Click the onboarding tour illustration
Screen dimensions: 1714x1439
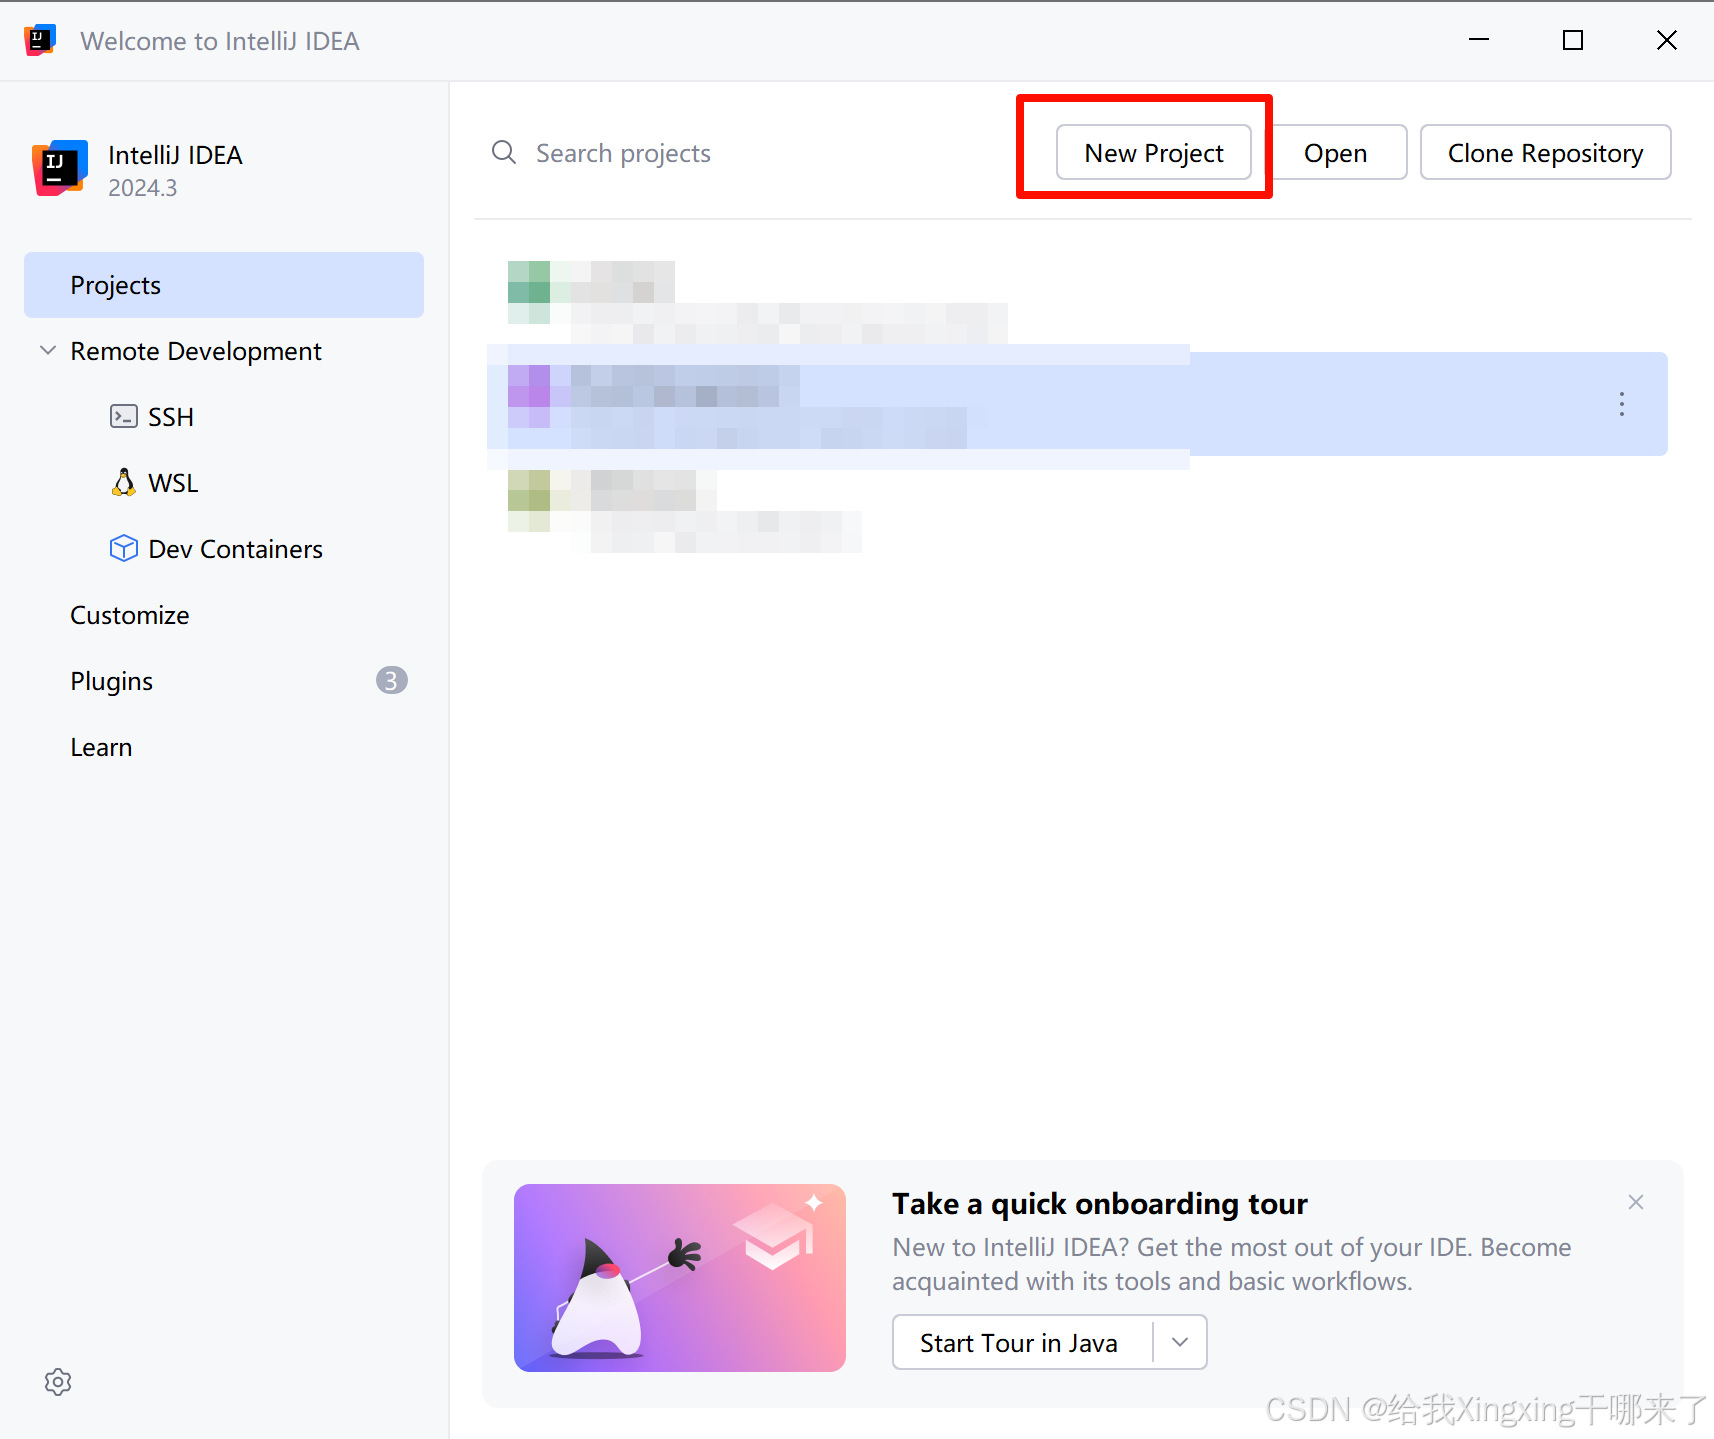680,1278
